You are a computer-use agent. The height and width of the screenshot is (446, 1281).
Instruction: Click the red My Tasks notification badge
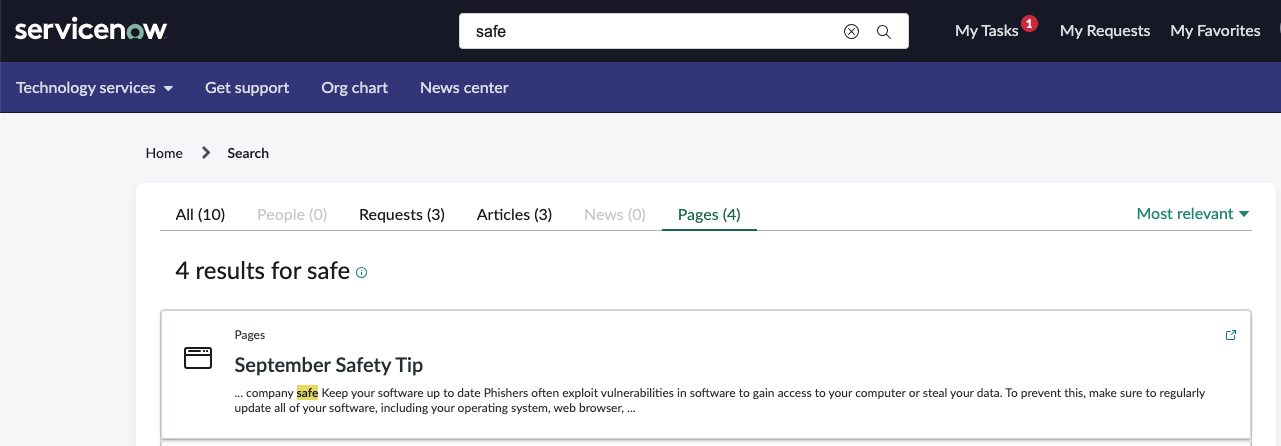(x=1029, y=23)
